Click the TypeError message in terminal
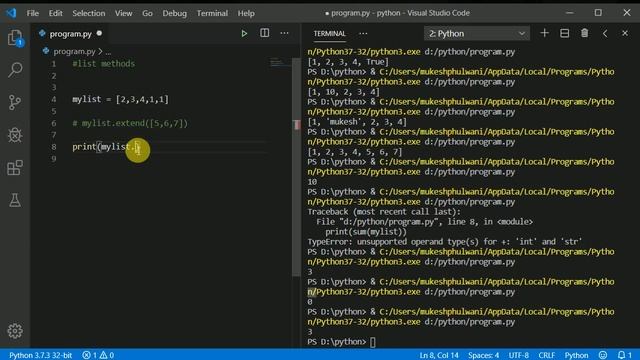Screen dimensions: 640x360 (445, 242)
